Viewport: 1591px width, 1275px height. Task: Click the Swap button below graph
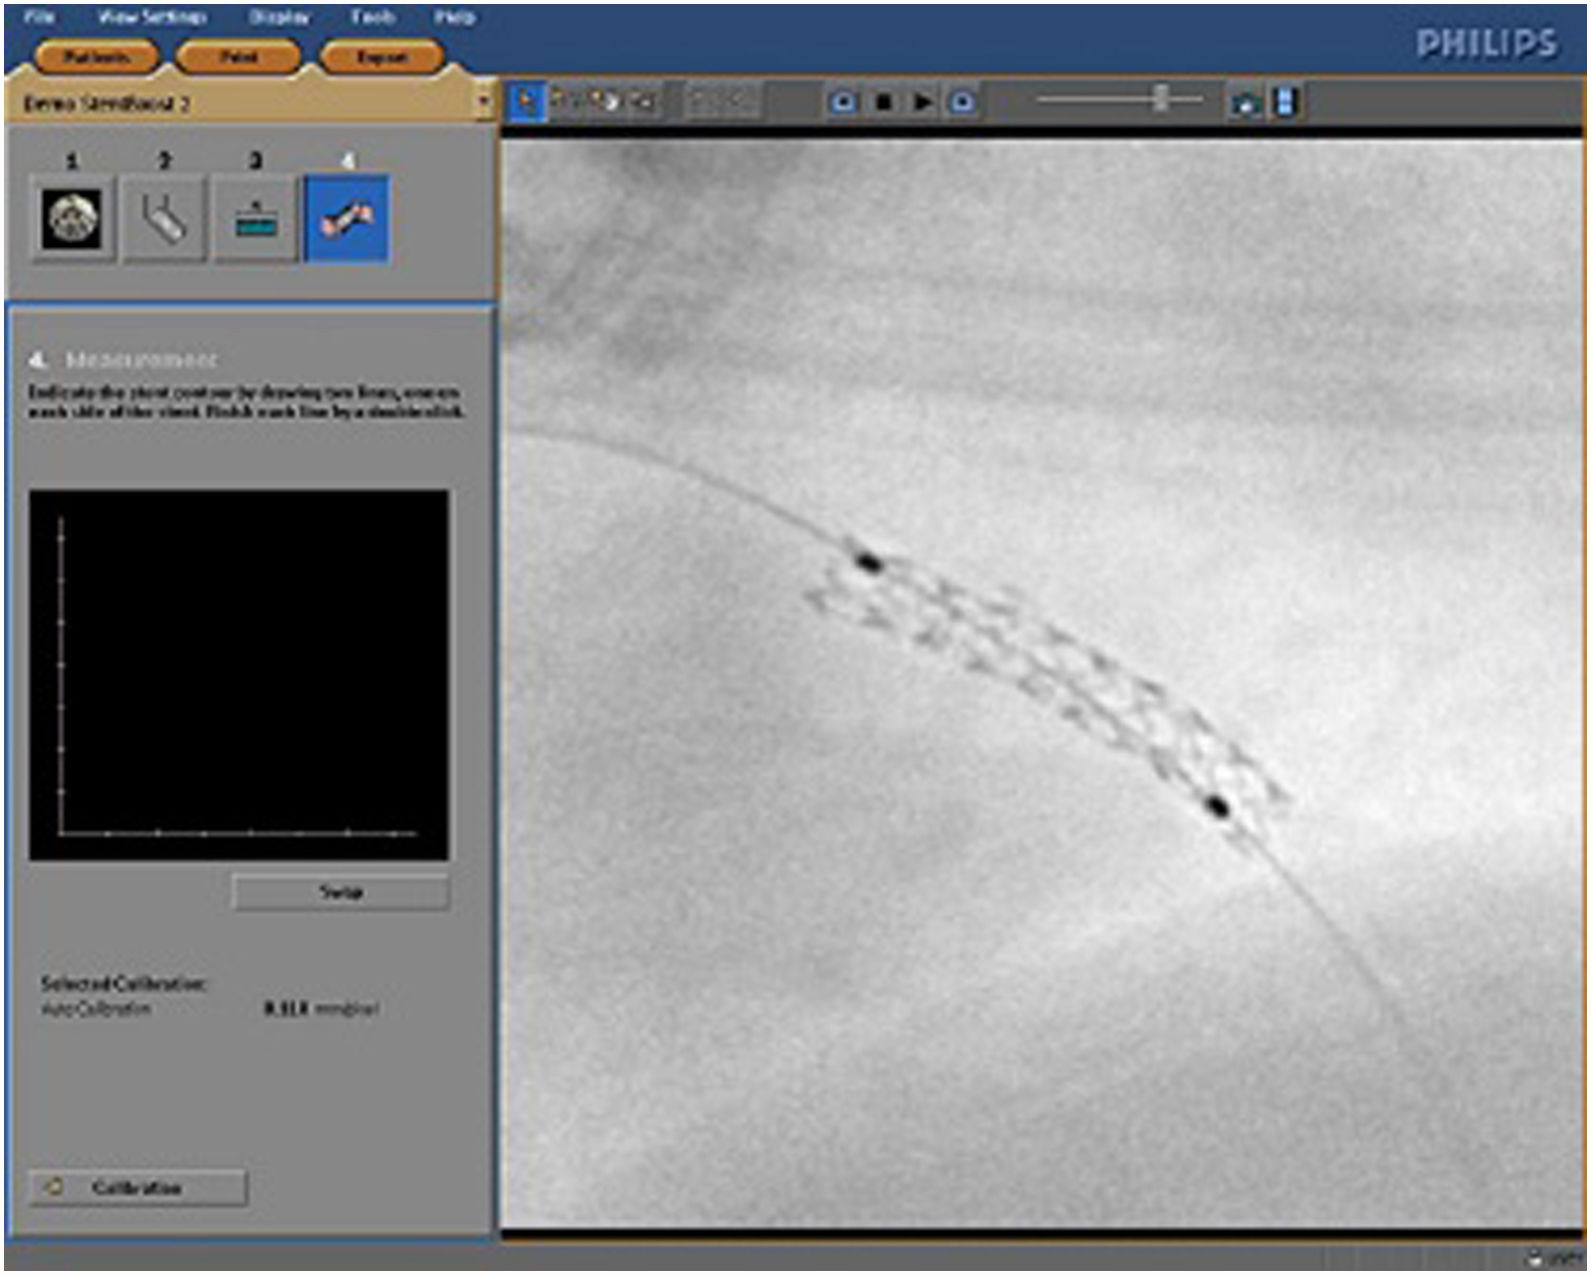pyautogui.click(x=341, y=892)
